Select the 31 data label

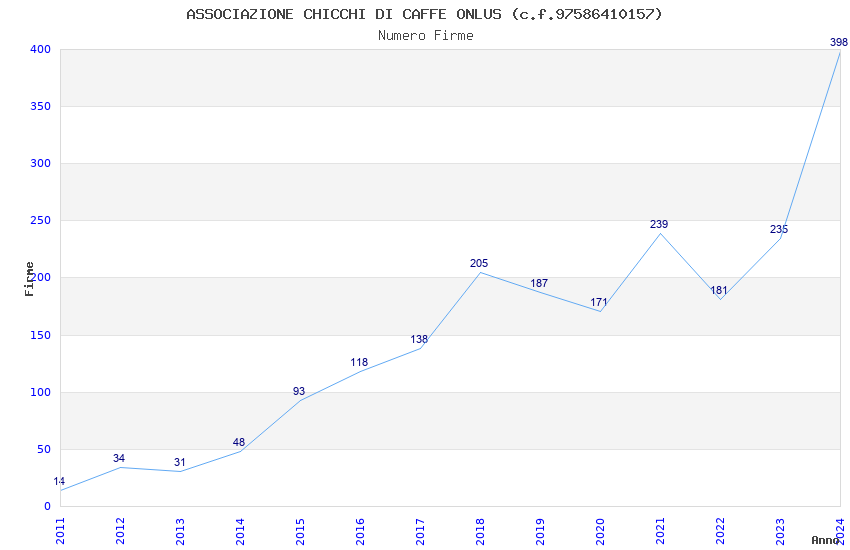point(179,462)
